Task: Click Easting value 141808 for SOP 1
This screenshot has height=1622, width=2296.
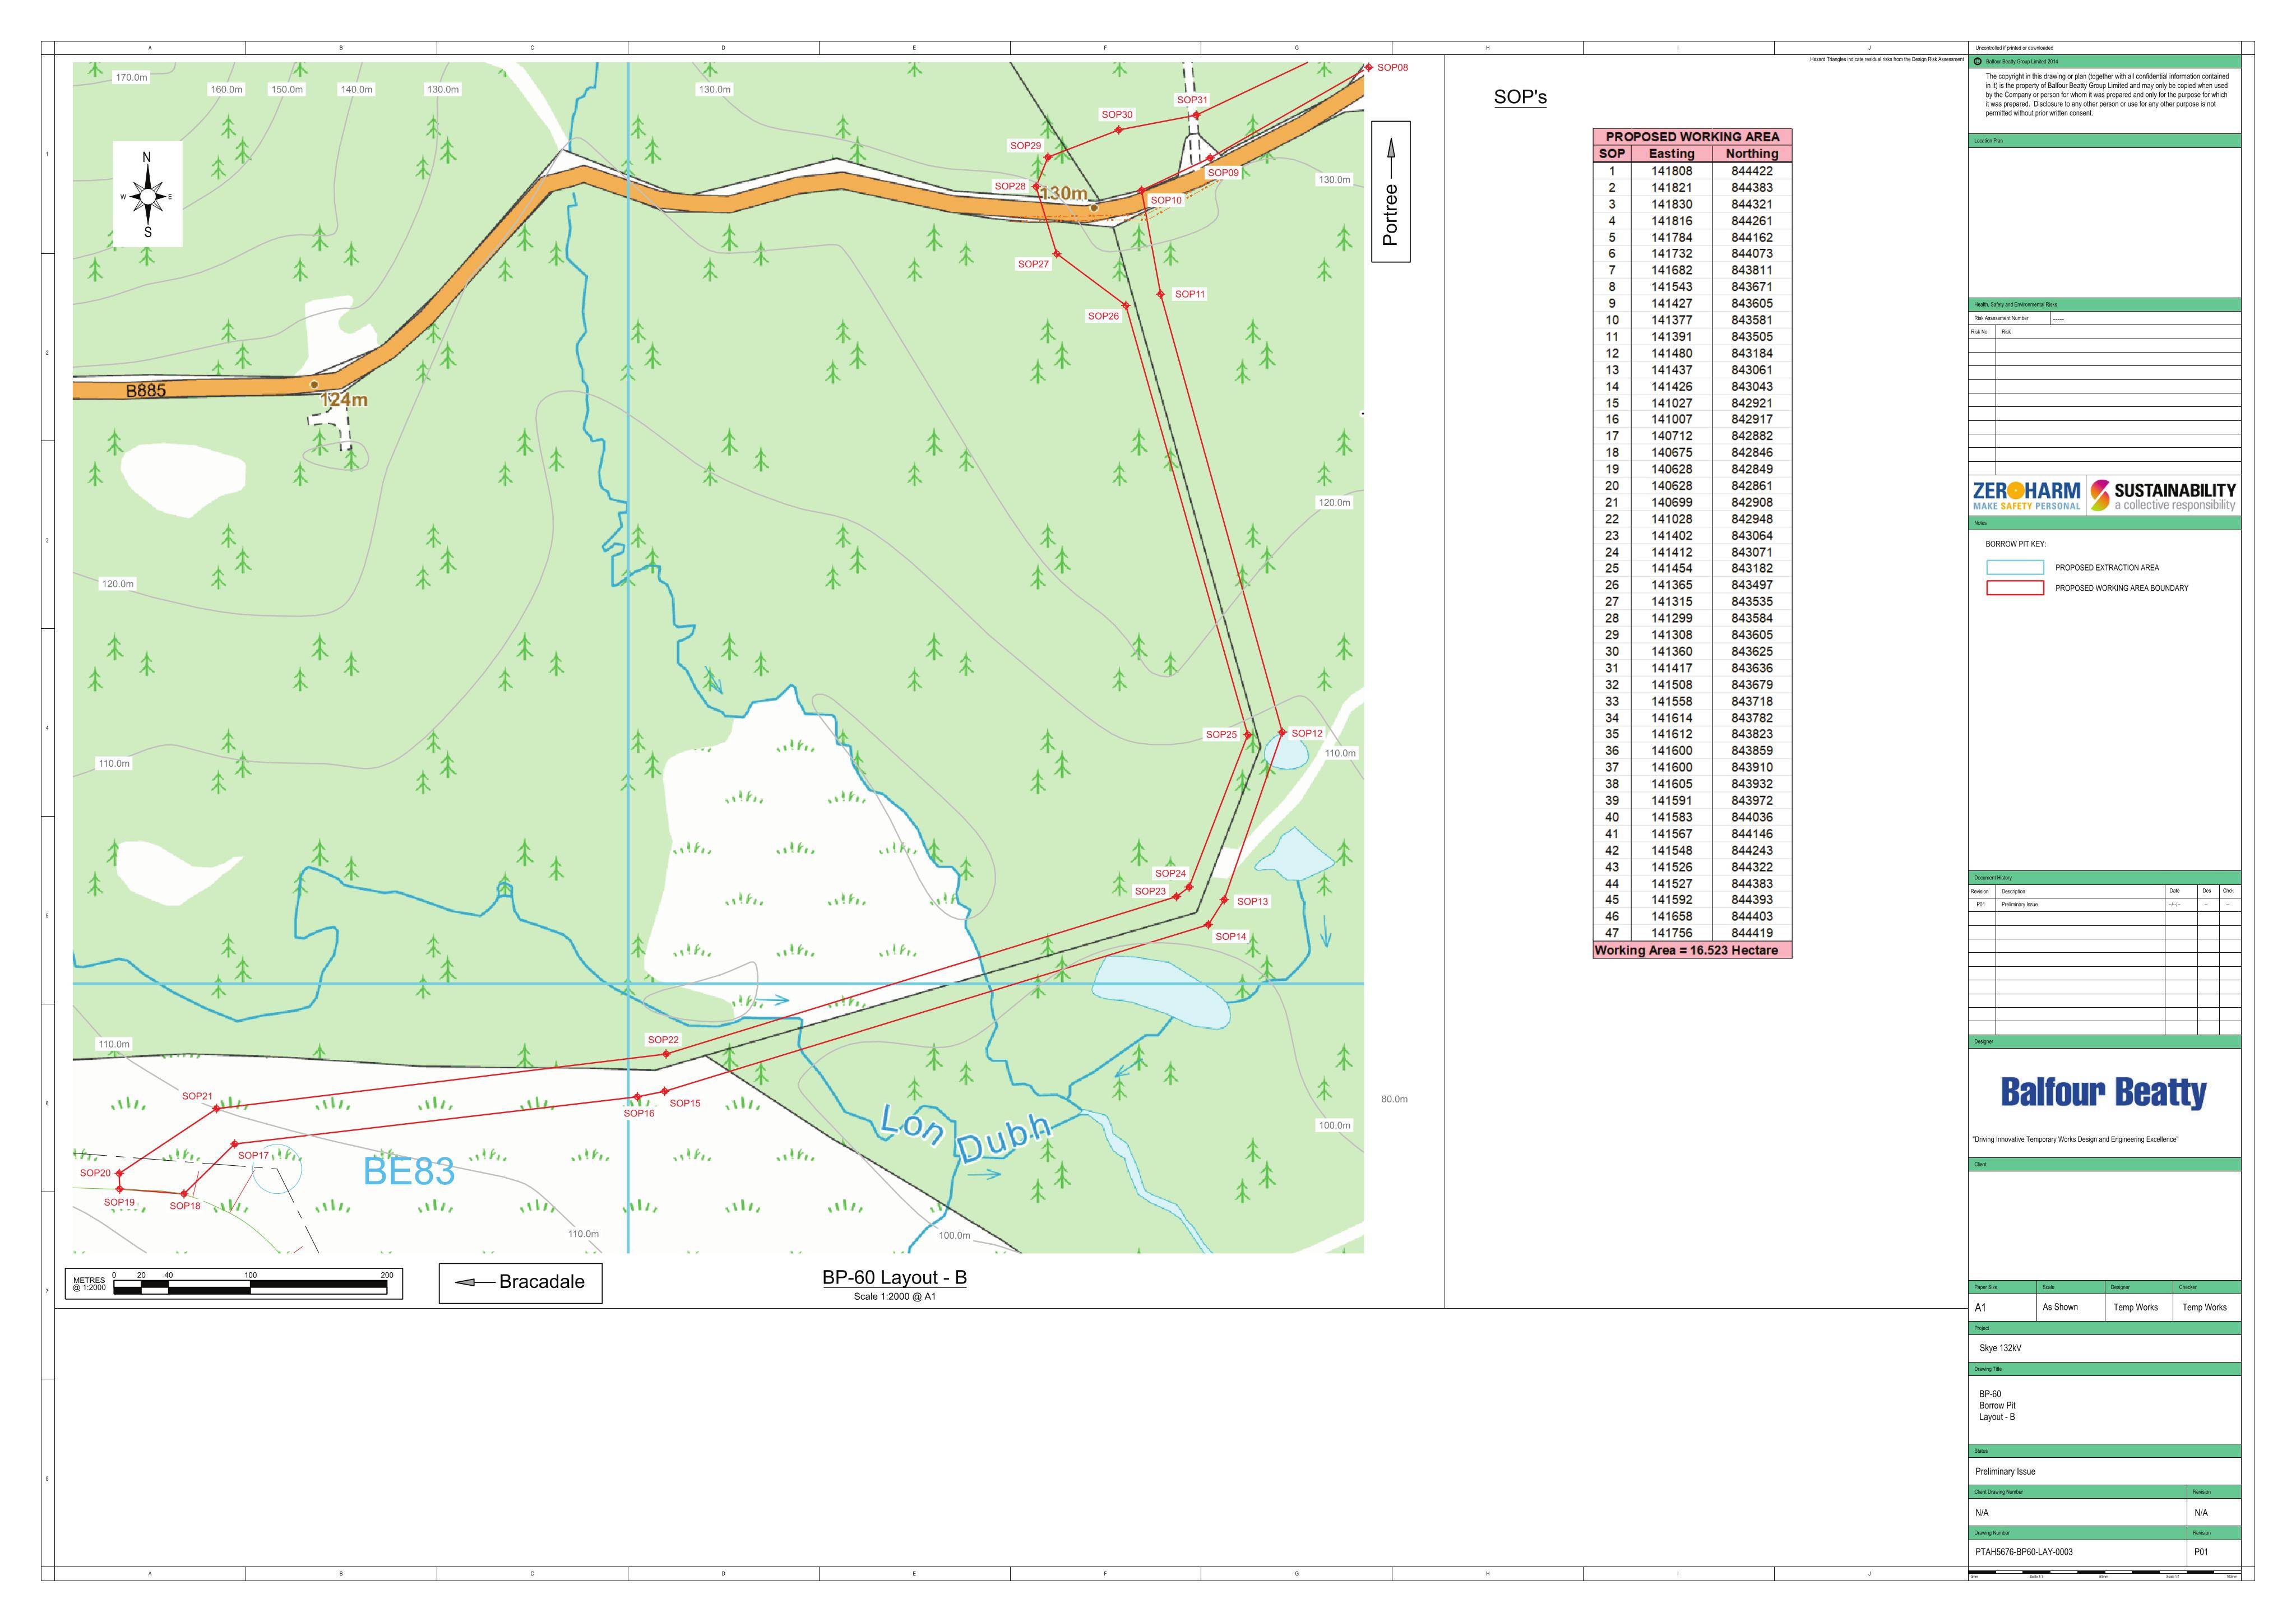Action: tap(1672, 171)
